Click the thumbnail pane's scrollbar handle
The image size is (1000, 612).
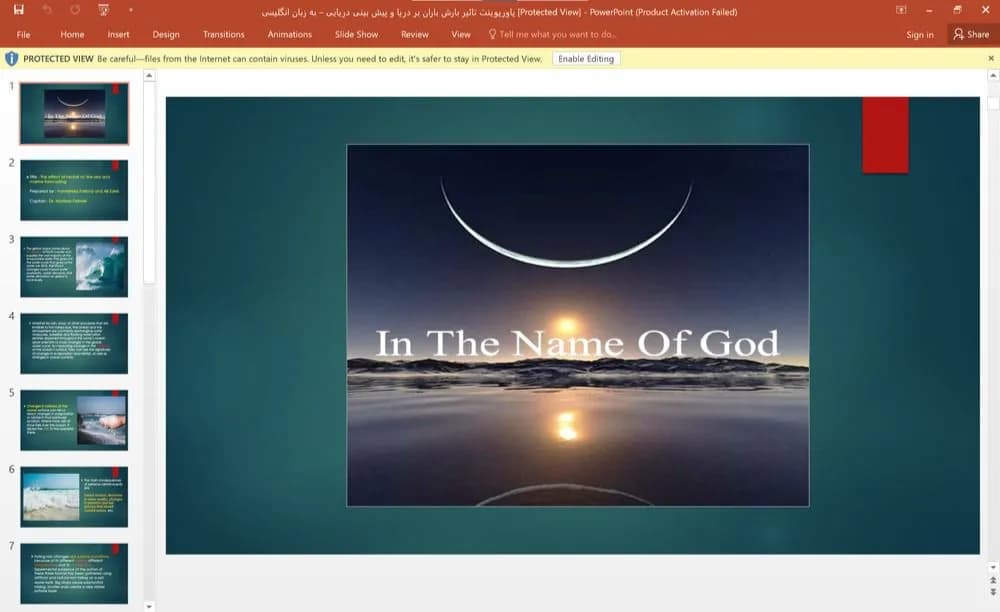[149, 182]
